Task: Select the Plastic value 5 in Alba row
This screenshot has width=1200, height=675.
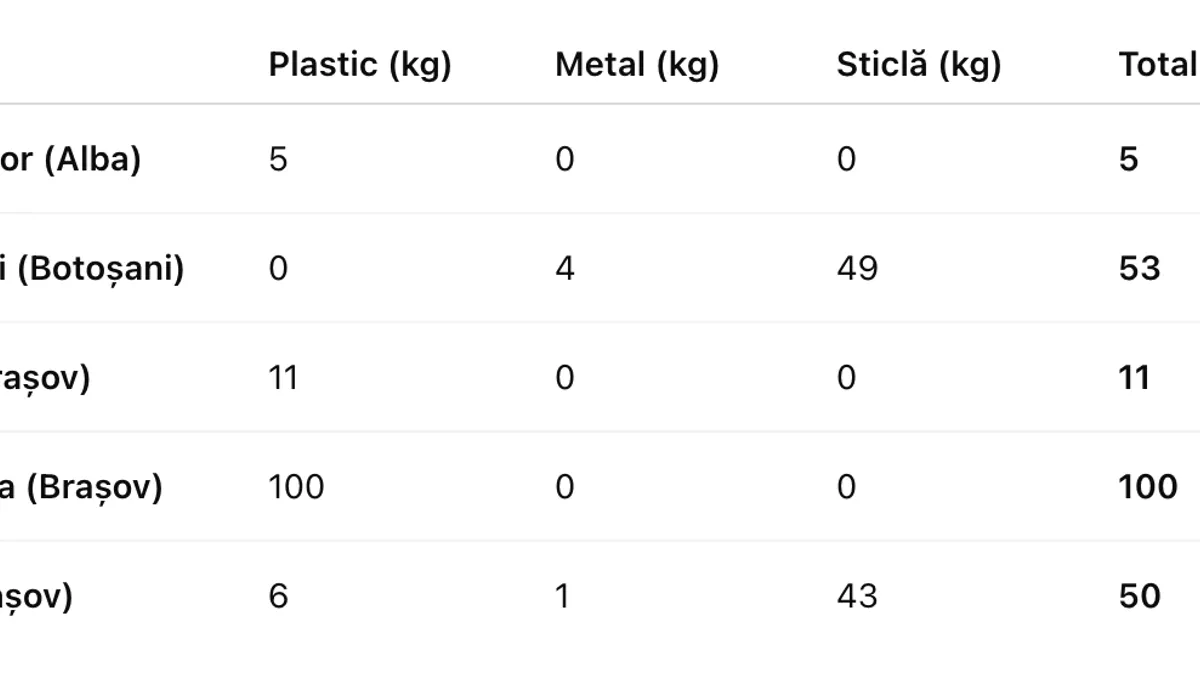Action: click(x=278, y=159)
